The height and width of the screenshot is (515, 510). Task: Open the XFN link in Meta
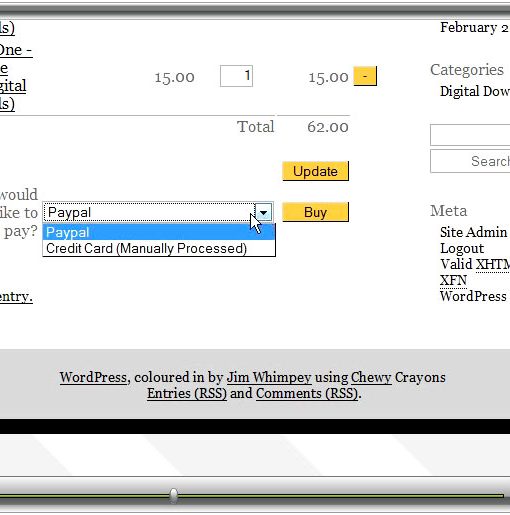pos(453,280)
